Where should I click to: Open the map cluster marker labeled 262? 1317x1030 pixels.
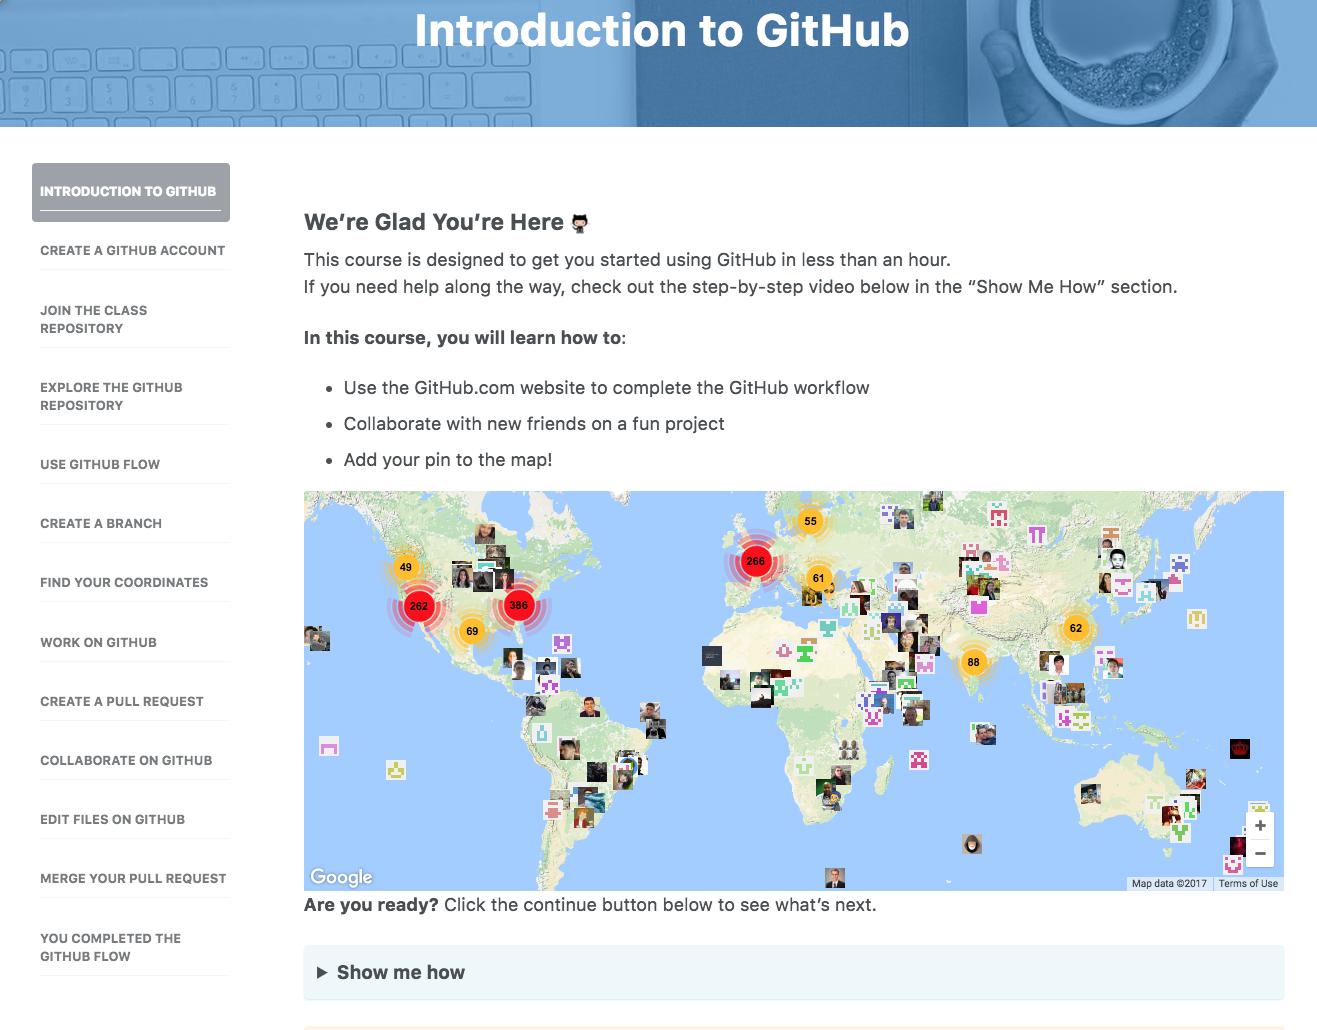coord(418,606)
